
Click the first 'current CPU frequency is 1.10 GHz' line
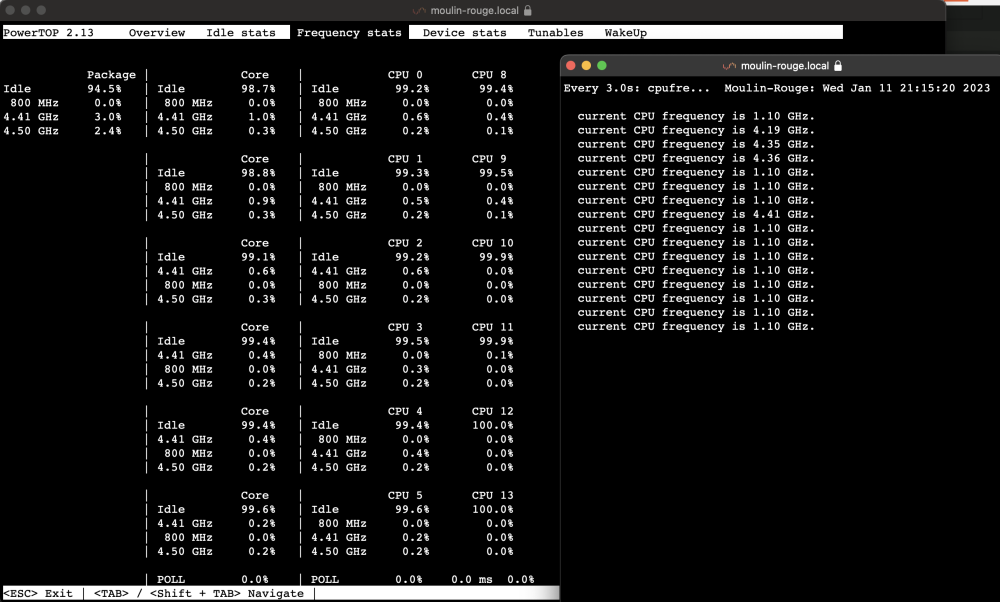point(696,116)
